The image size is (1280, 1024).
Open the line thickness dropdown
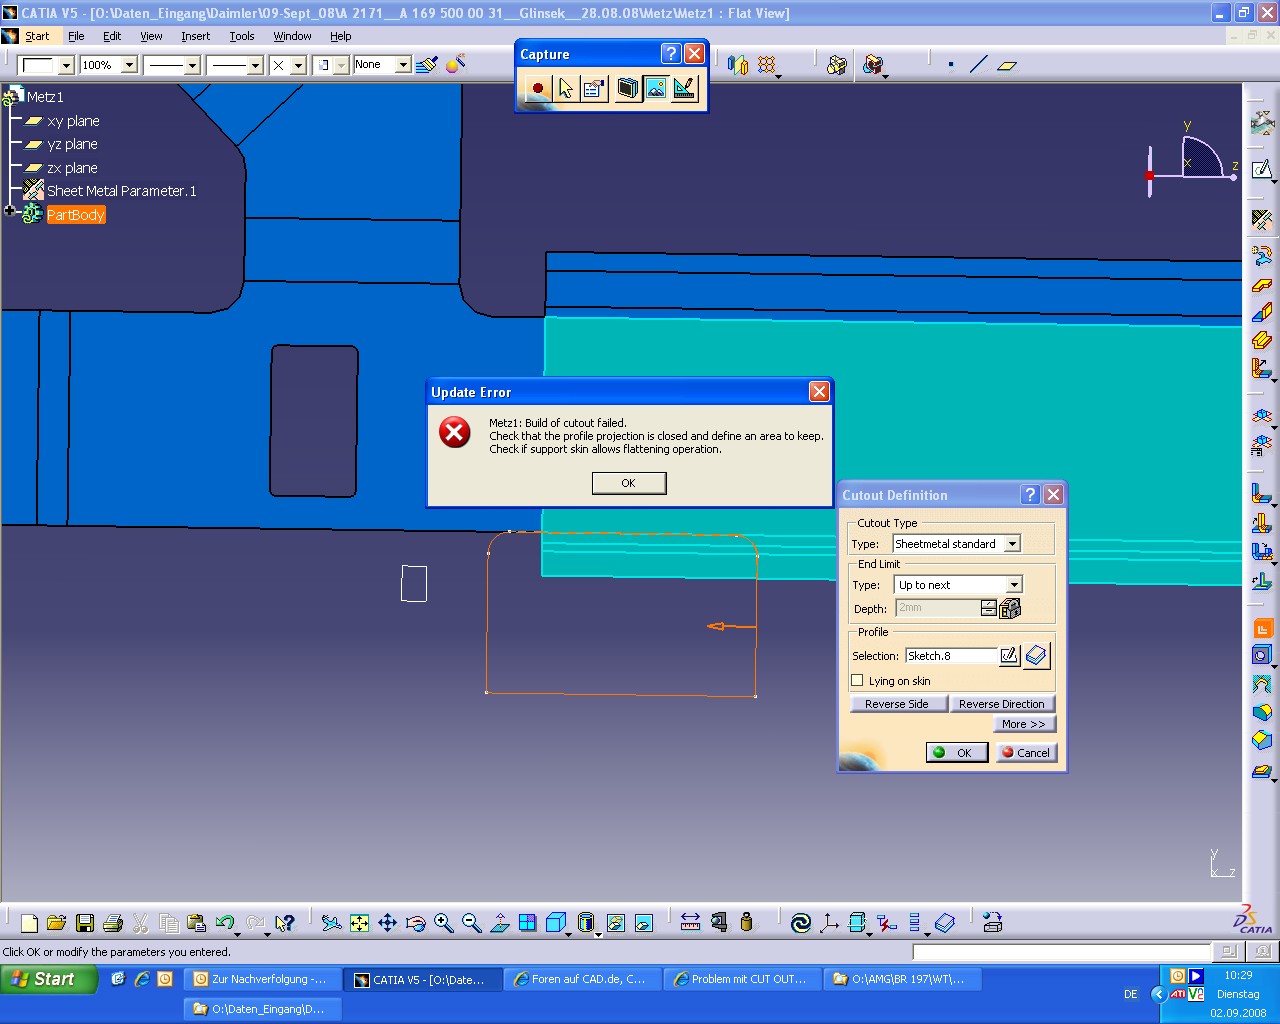coord(192,65)
